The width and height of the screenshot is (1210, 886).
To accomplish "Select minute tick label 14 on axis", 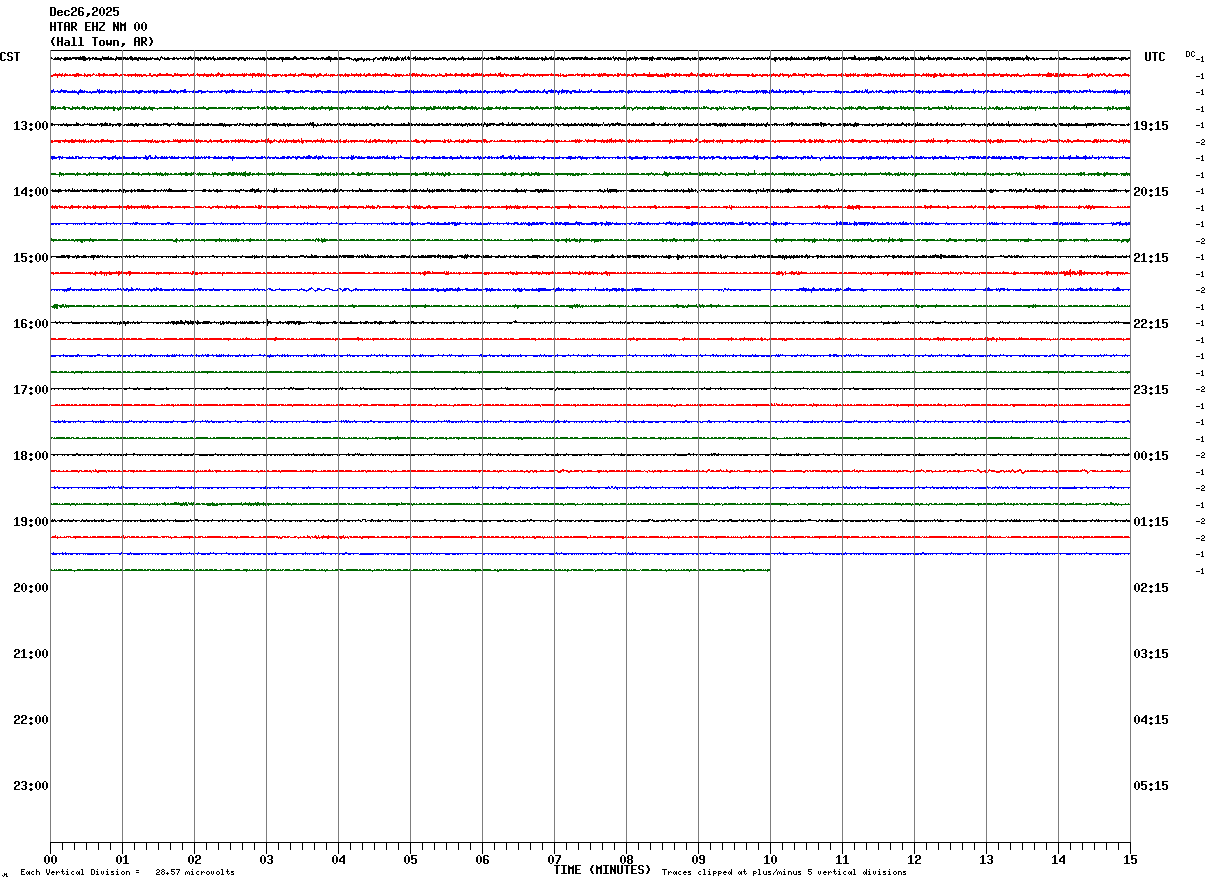I will pyautogui.click(x=1058, y=860).
